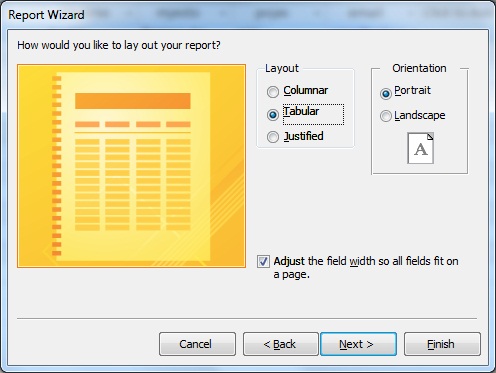
Task: Click Finish to complete the wizard
Action: (442, 344)
